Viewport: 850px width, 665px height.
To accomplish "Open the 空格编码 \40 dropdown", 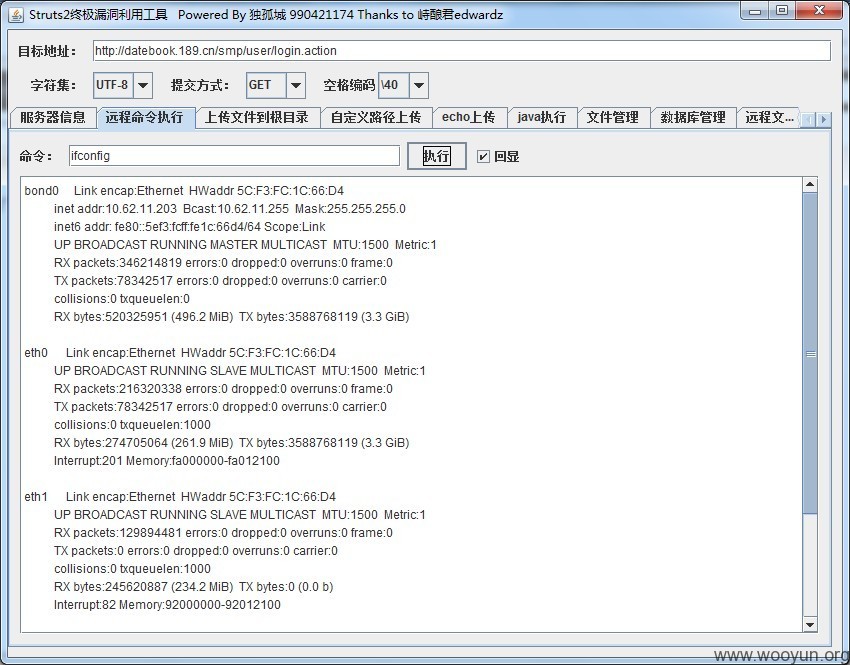I will pos(418,85).
